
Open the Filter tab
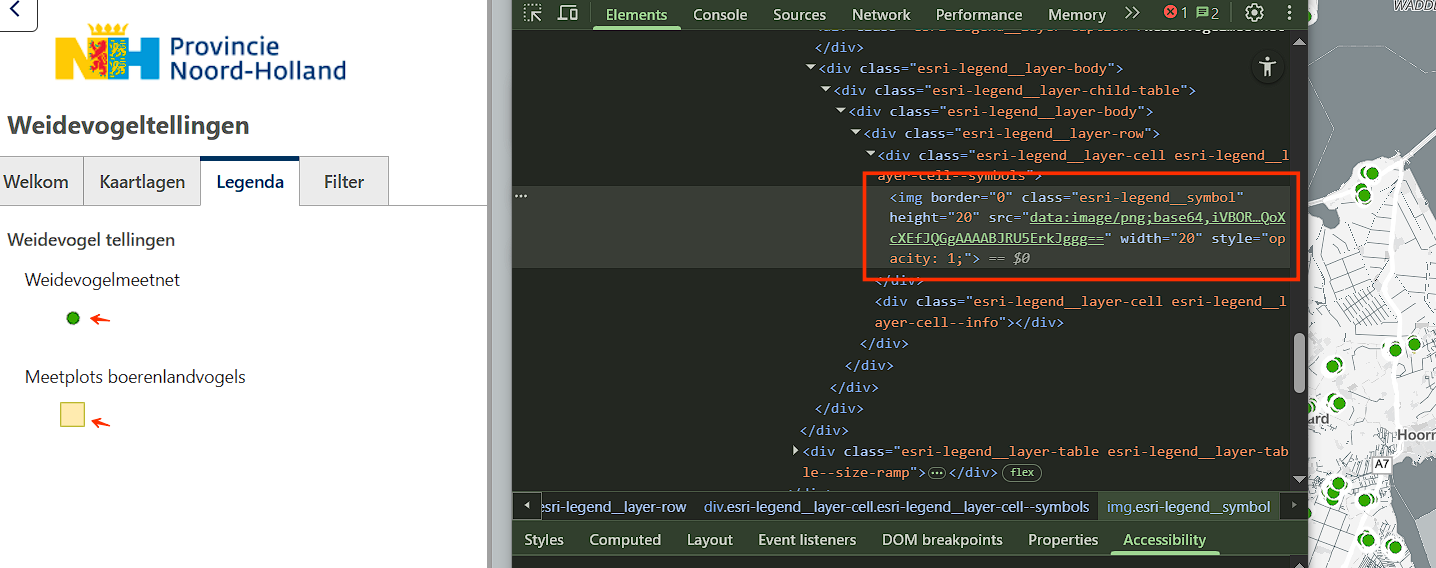click(343, 182)
